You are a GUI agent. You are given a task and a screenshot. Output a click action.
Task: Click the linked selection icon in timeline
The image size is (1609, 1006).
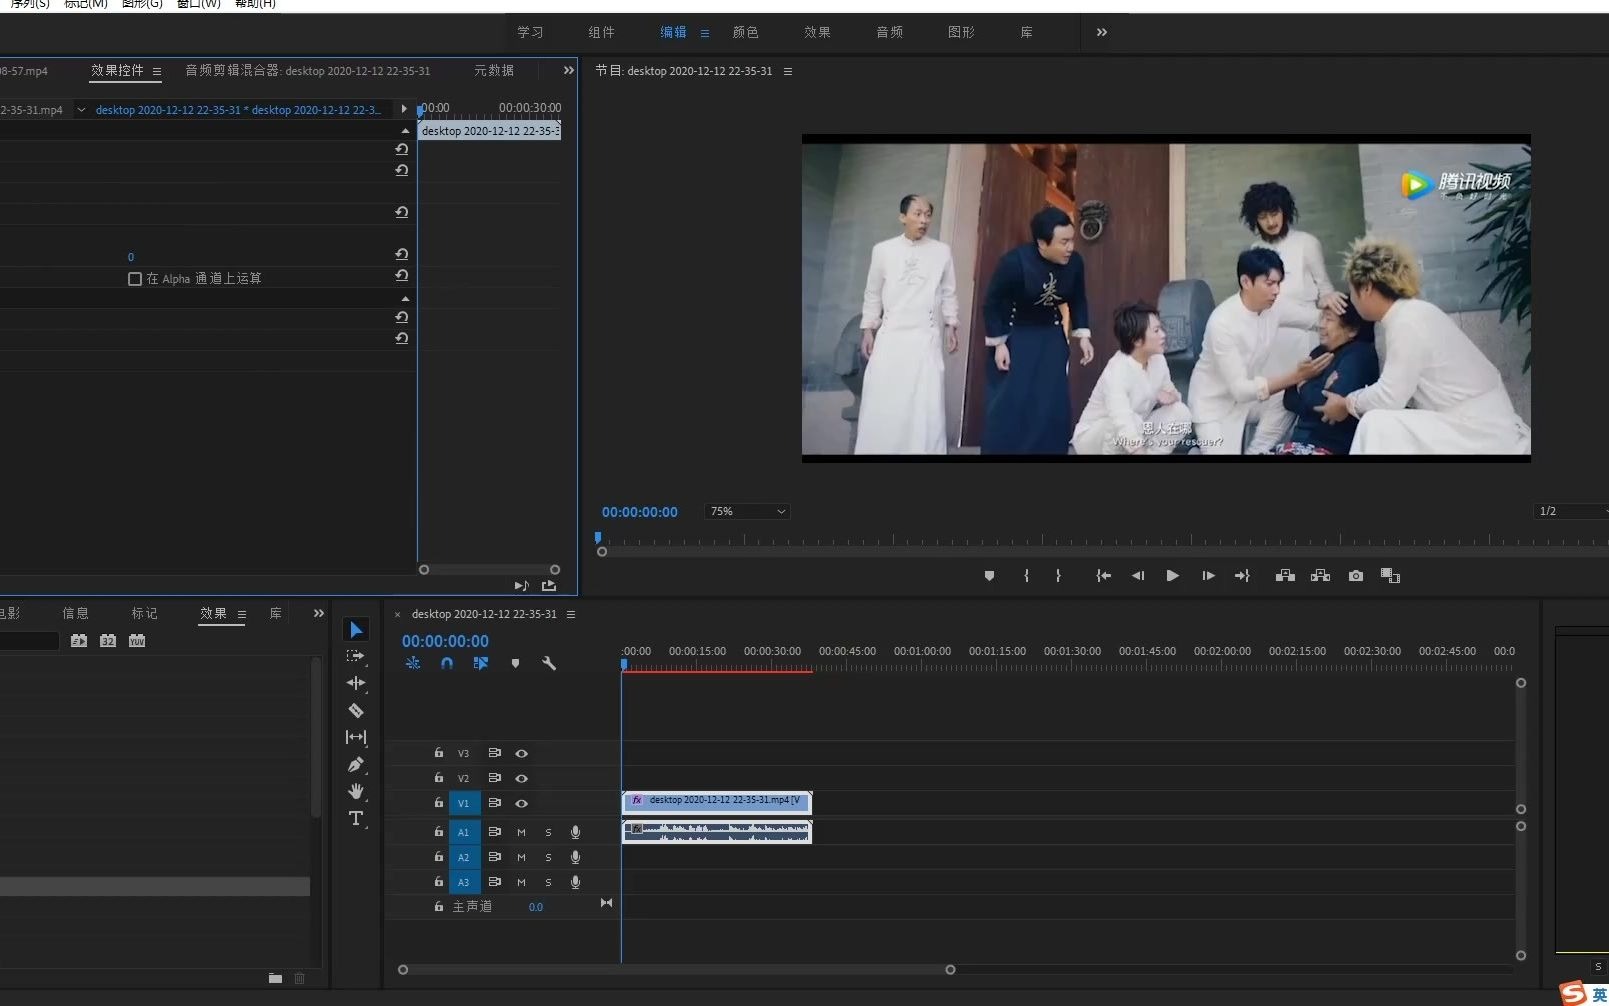481,663
